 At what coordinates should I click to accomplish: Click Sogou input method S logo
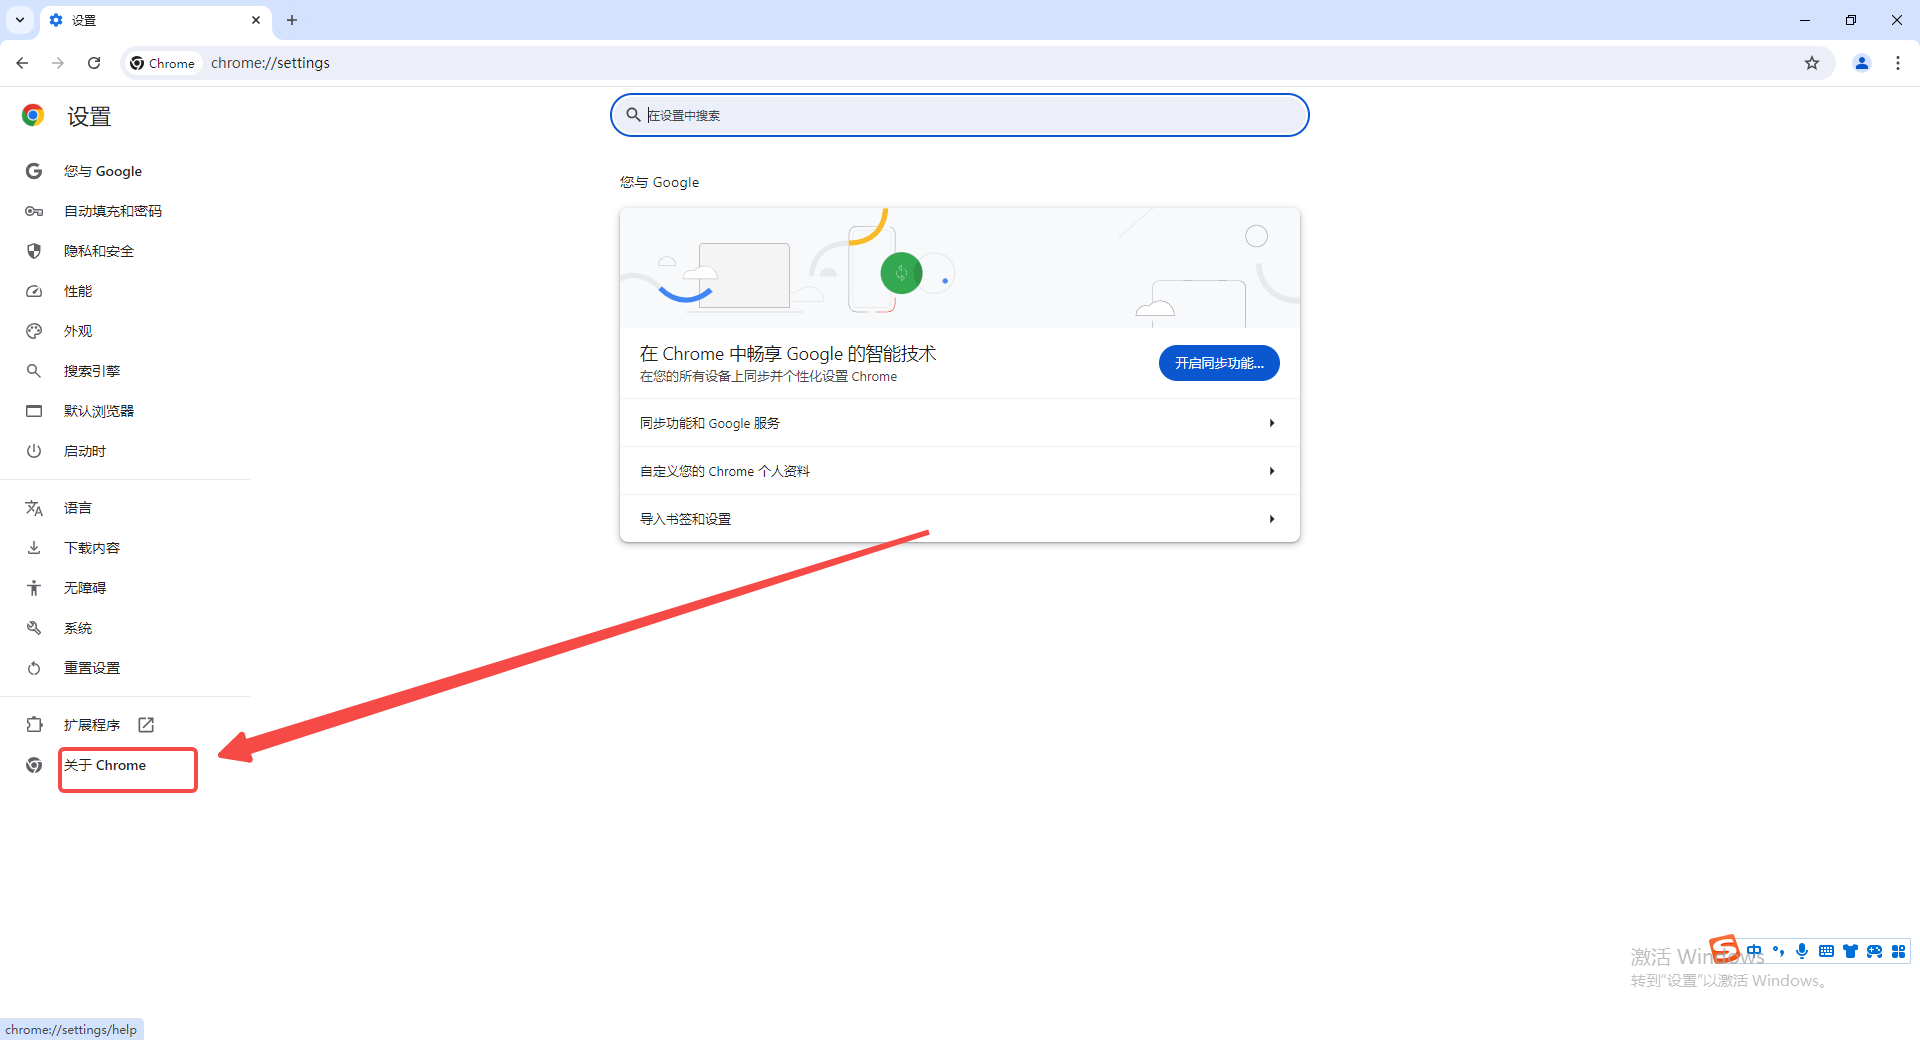pyautogui.click(x=1724, y=948)
